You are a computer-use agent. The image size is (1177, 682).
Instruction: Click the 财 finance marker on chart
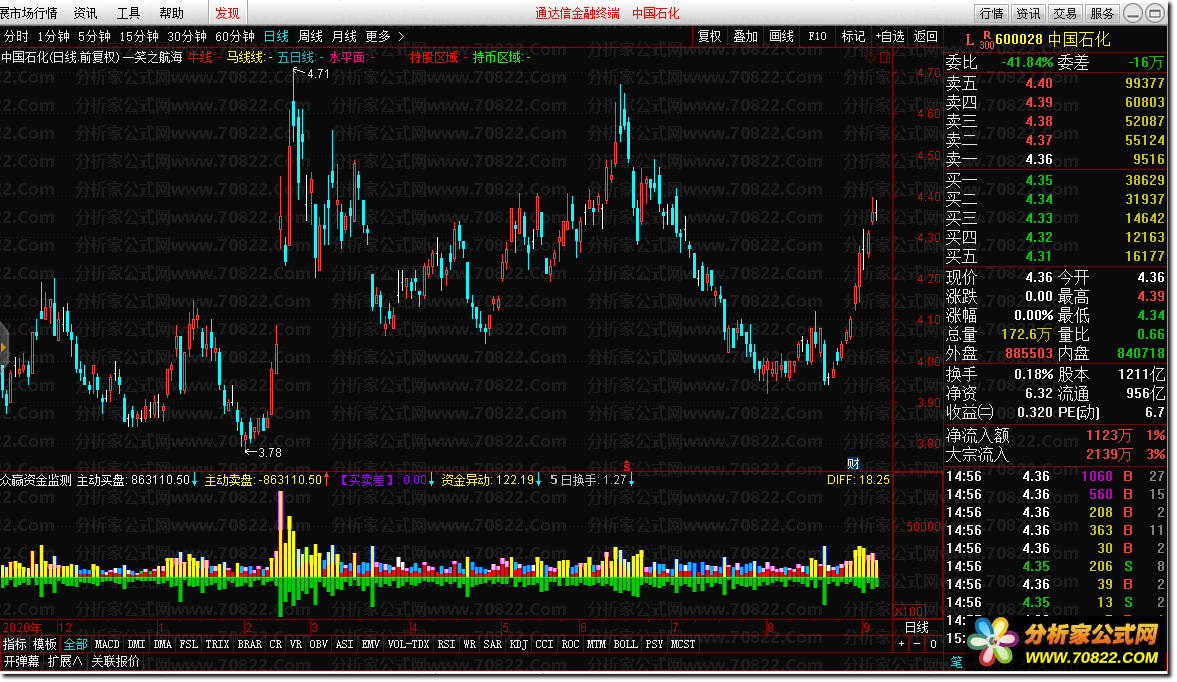(853, 464)
